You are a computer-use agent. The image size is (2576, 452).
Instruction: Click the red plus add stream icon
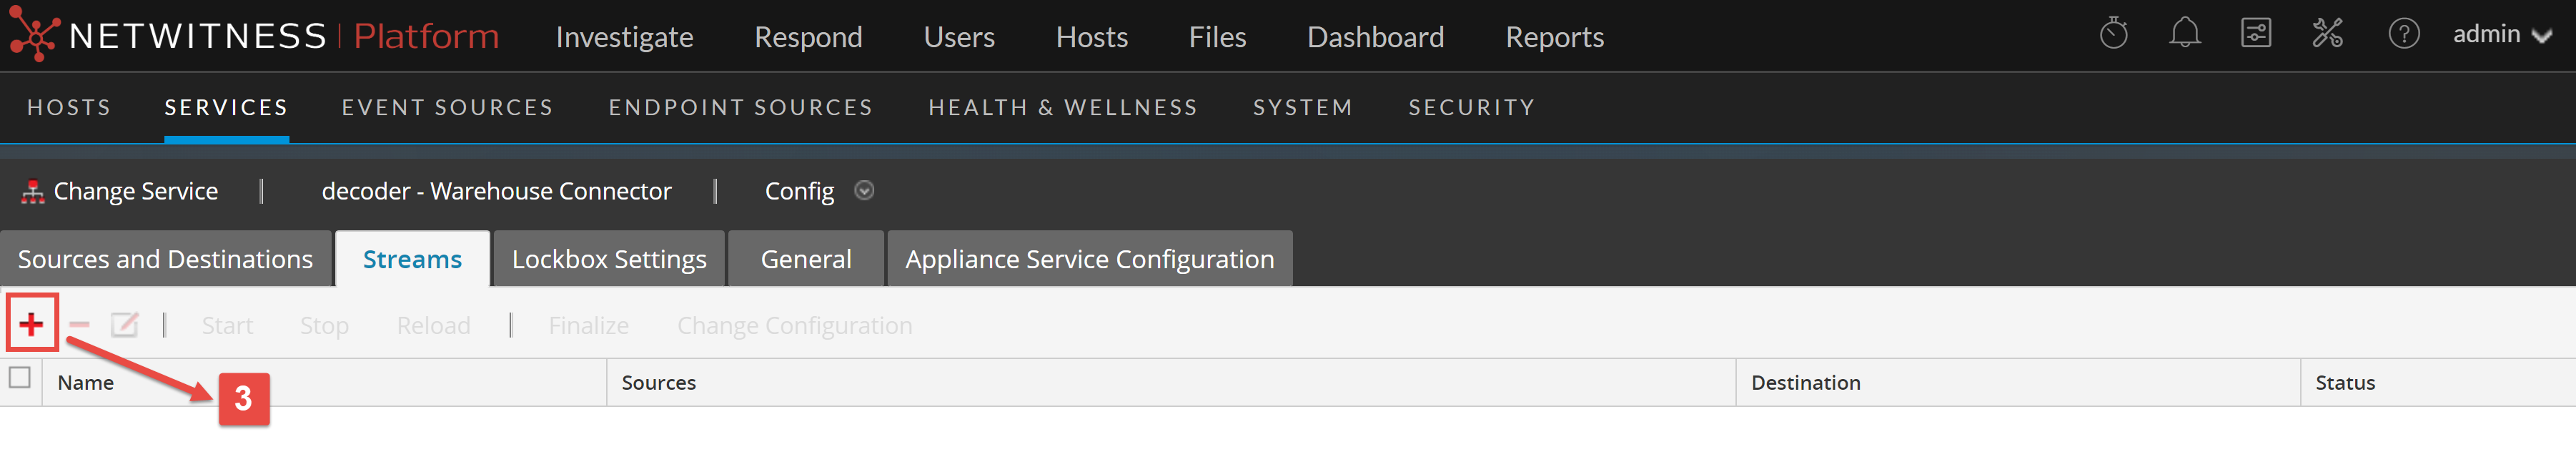pyautogui.click(x=31, y=324)
